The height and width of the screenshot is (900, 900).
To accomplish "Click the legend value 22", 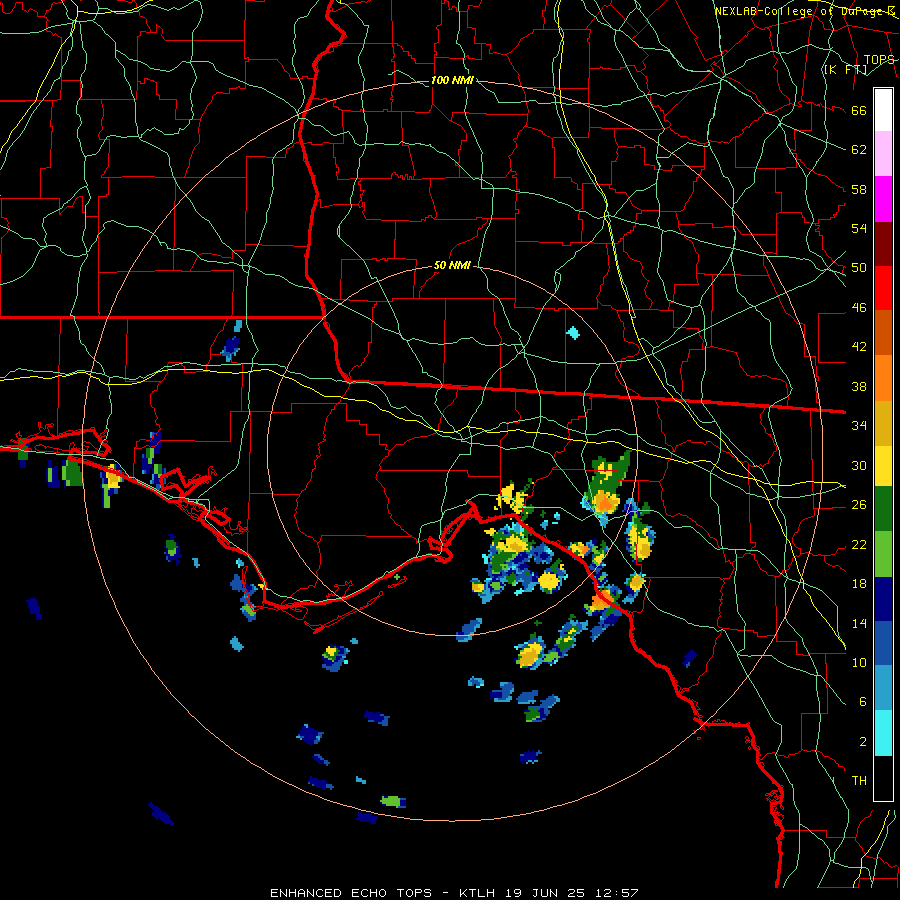I will [x=859, y=544].
